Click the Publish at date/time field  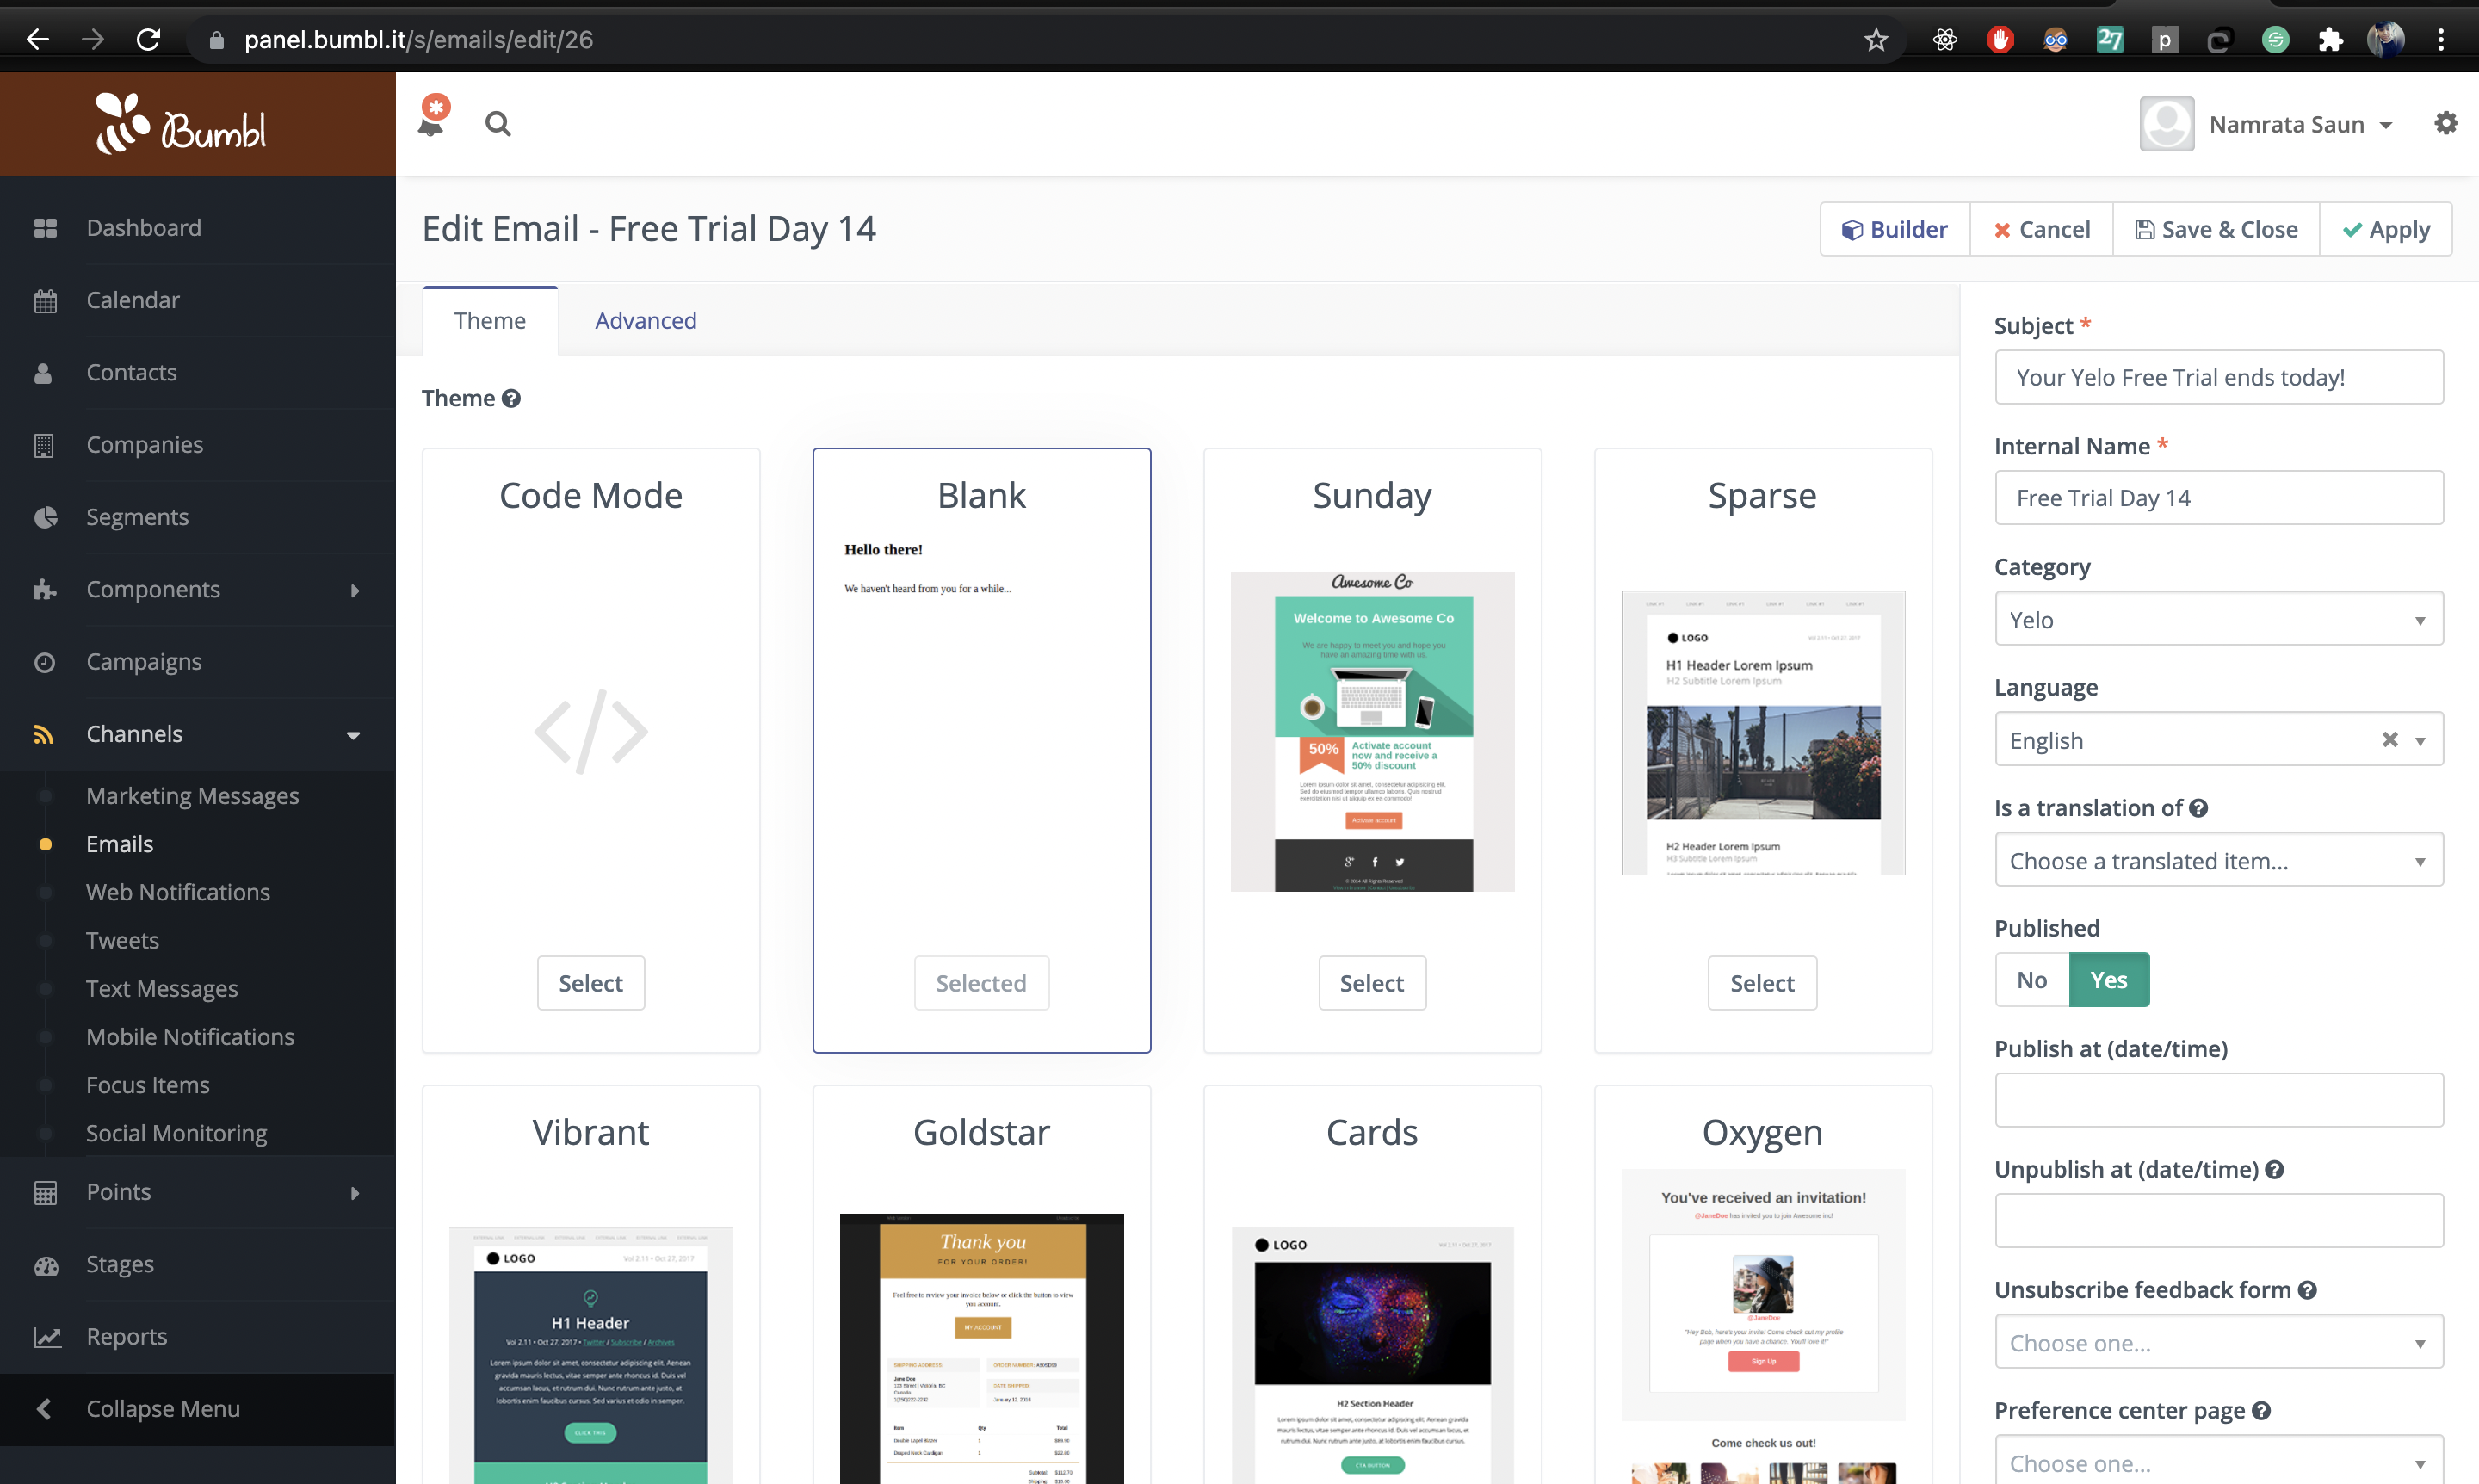pyautogui.click(x=2218, y=1100)
